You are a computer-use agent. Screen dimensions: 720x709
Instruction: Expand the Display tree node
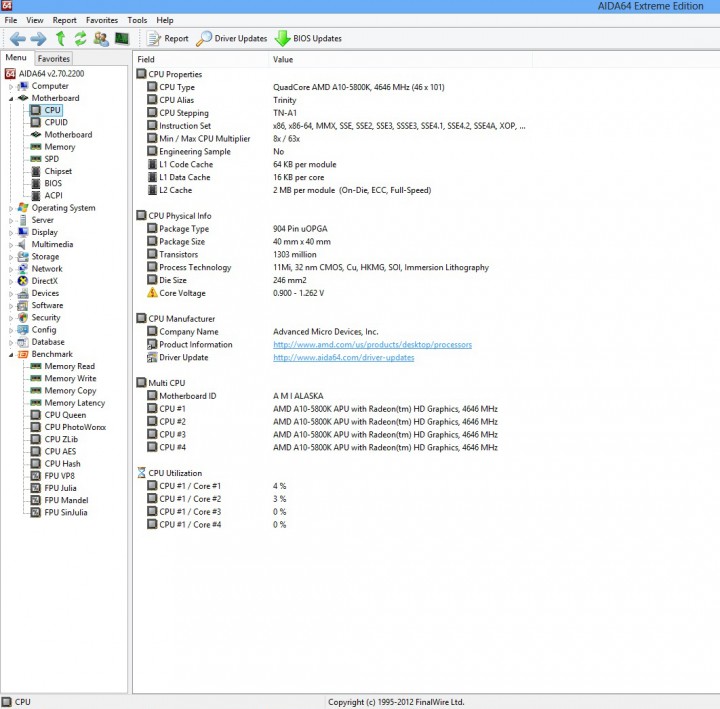tap(11, 233)
